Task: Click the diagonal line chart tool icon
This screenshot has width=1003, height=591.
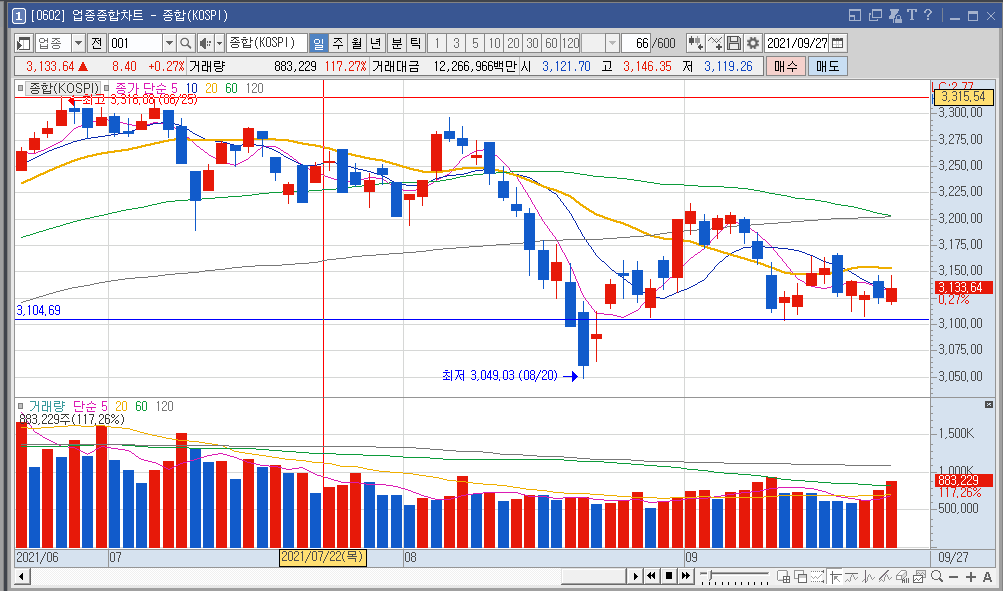Action: click(x=885, y=576)
